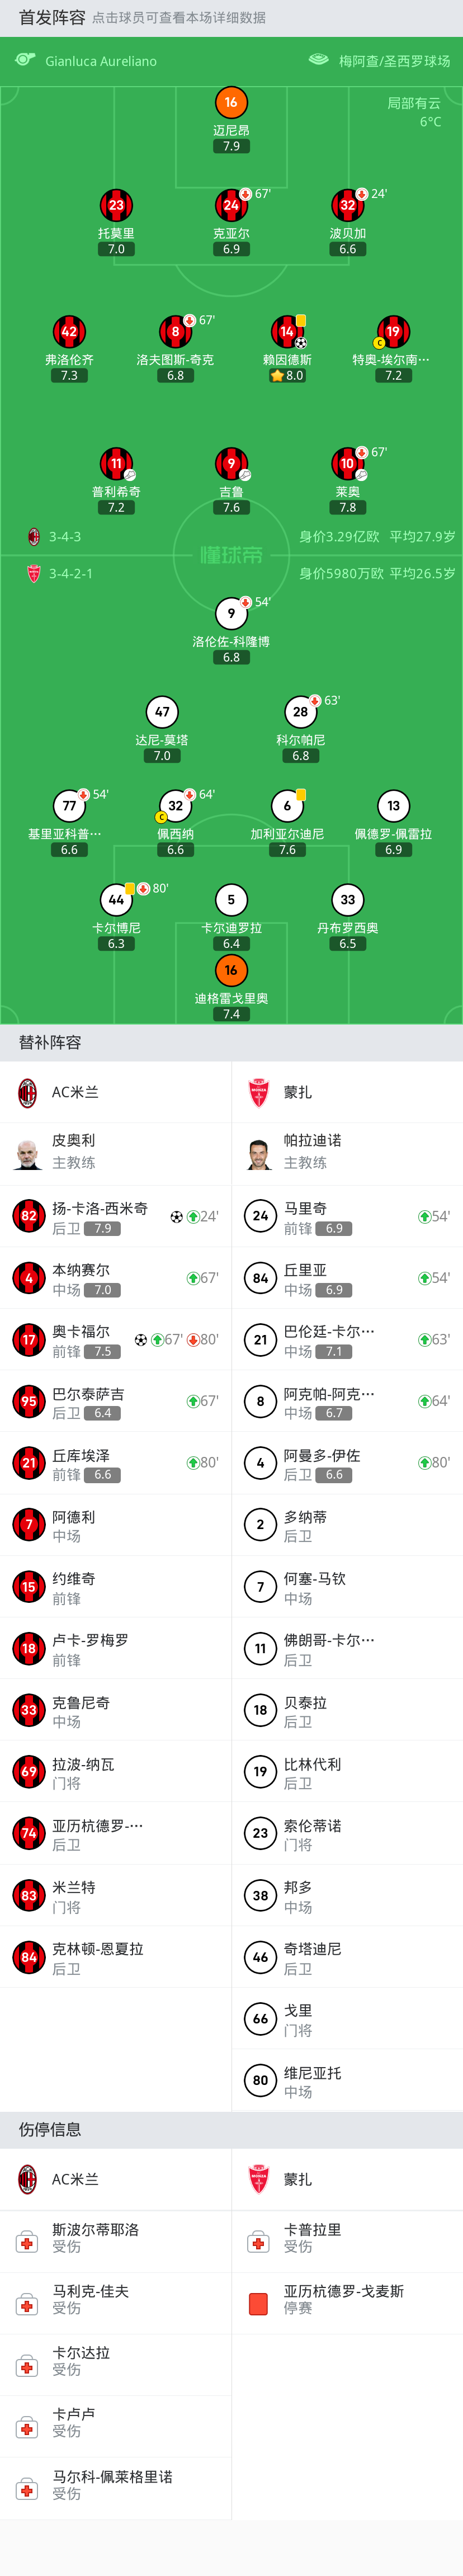The image size is (463, 2576).
Task: Tap goalkeeper 迈尼昂 number 16 jersey icon
Action: (231, 102)
